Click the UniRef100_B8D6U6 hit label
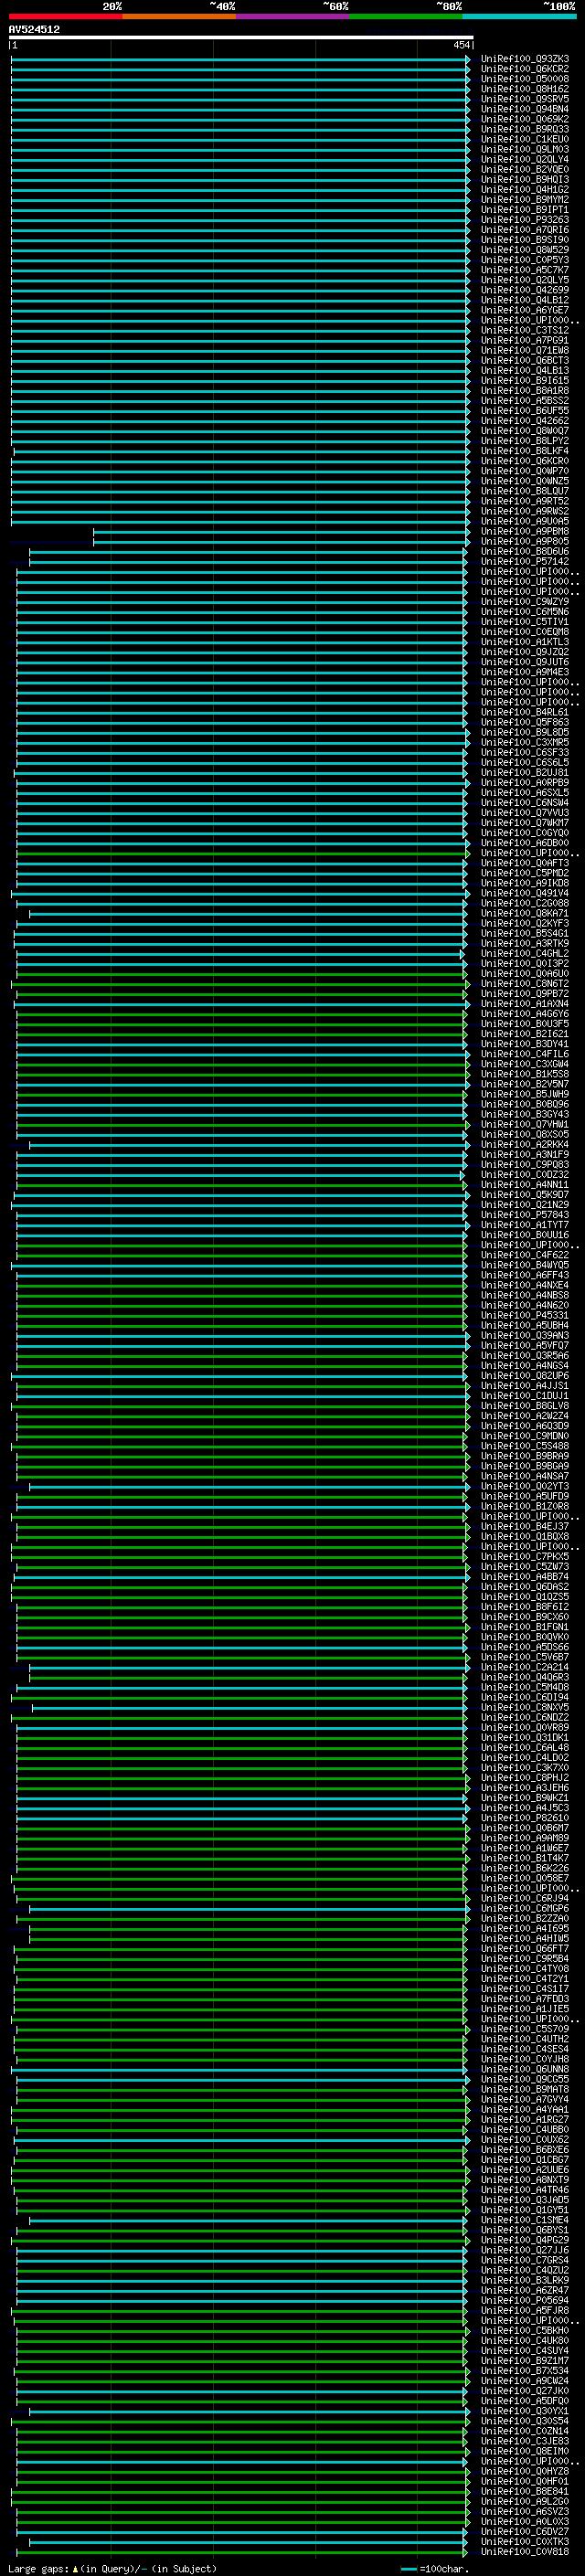The image size is (585, 2576). pyautogui.click(x=524, y=552)
